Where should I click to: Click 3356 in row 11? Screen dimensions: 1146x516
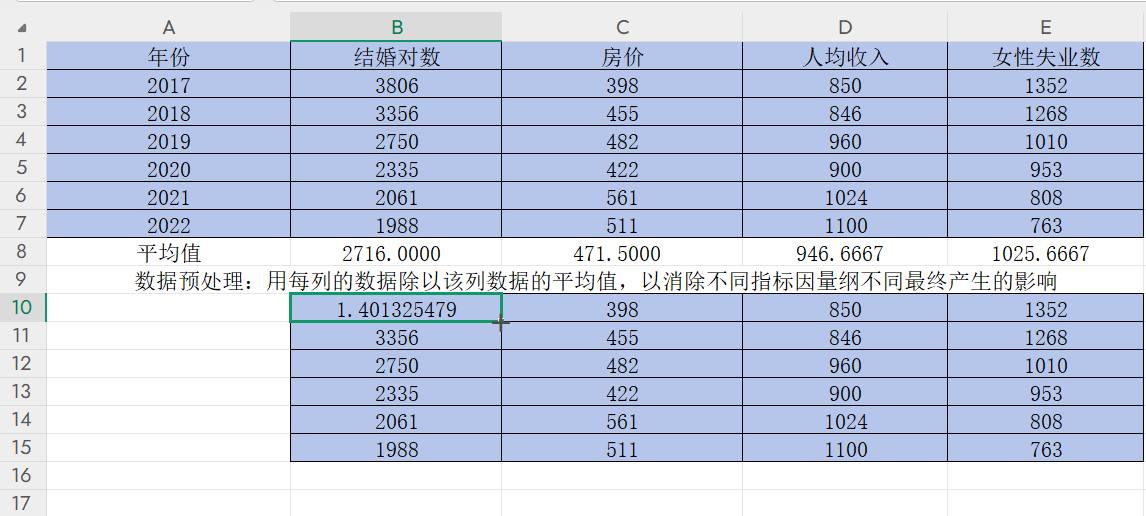(x=396, y=337)
